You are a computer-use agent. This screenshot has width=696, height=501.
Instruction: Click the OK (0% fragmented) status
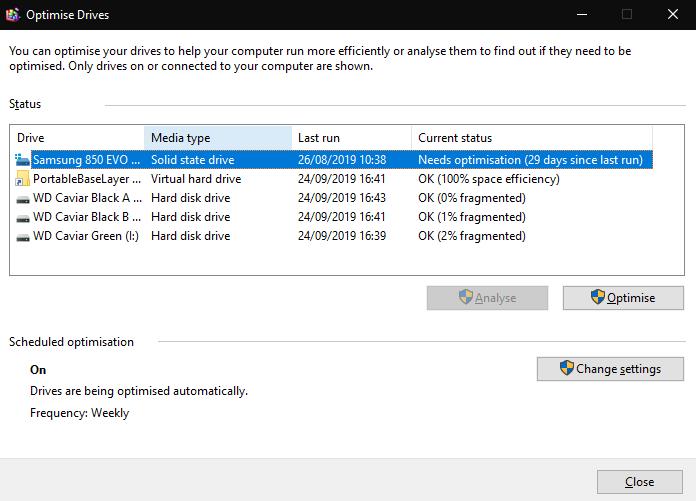tap(472, 198)
